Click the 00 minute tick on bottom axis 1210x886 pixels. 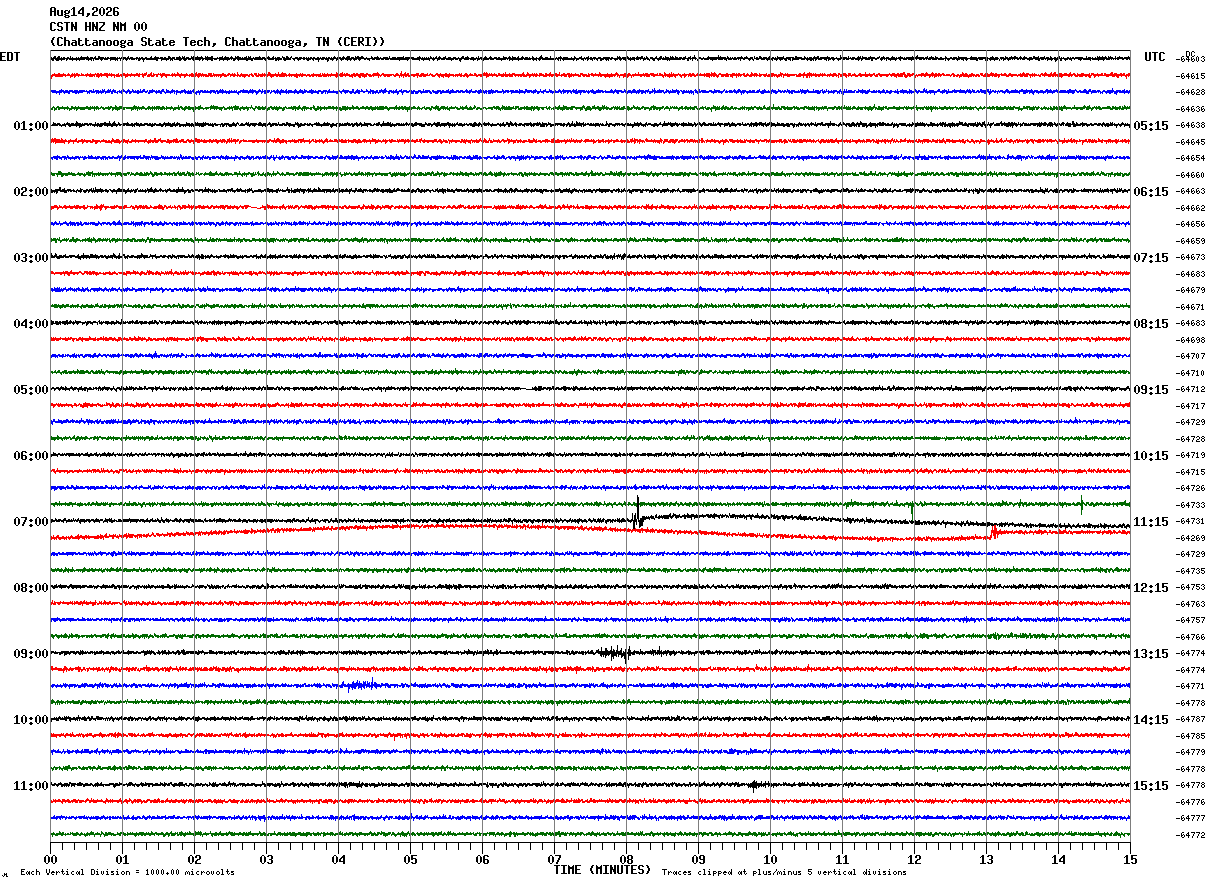pyautogui.click(x=51, y=859)
